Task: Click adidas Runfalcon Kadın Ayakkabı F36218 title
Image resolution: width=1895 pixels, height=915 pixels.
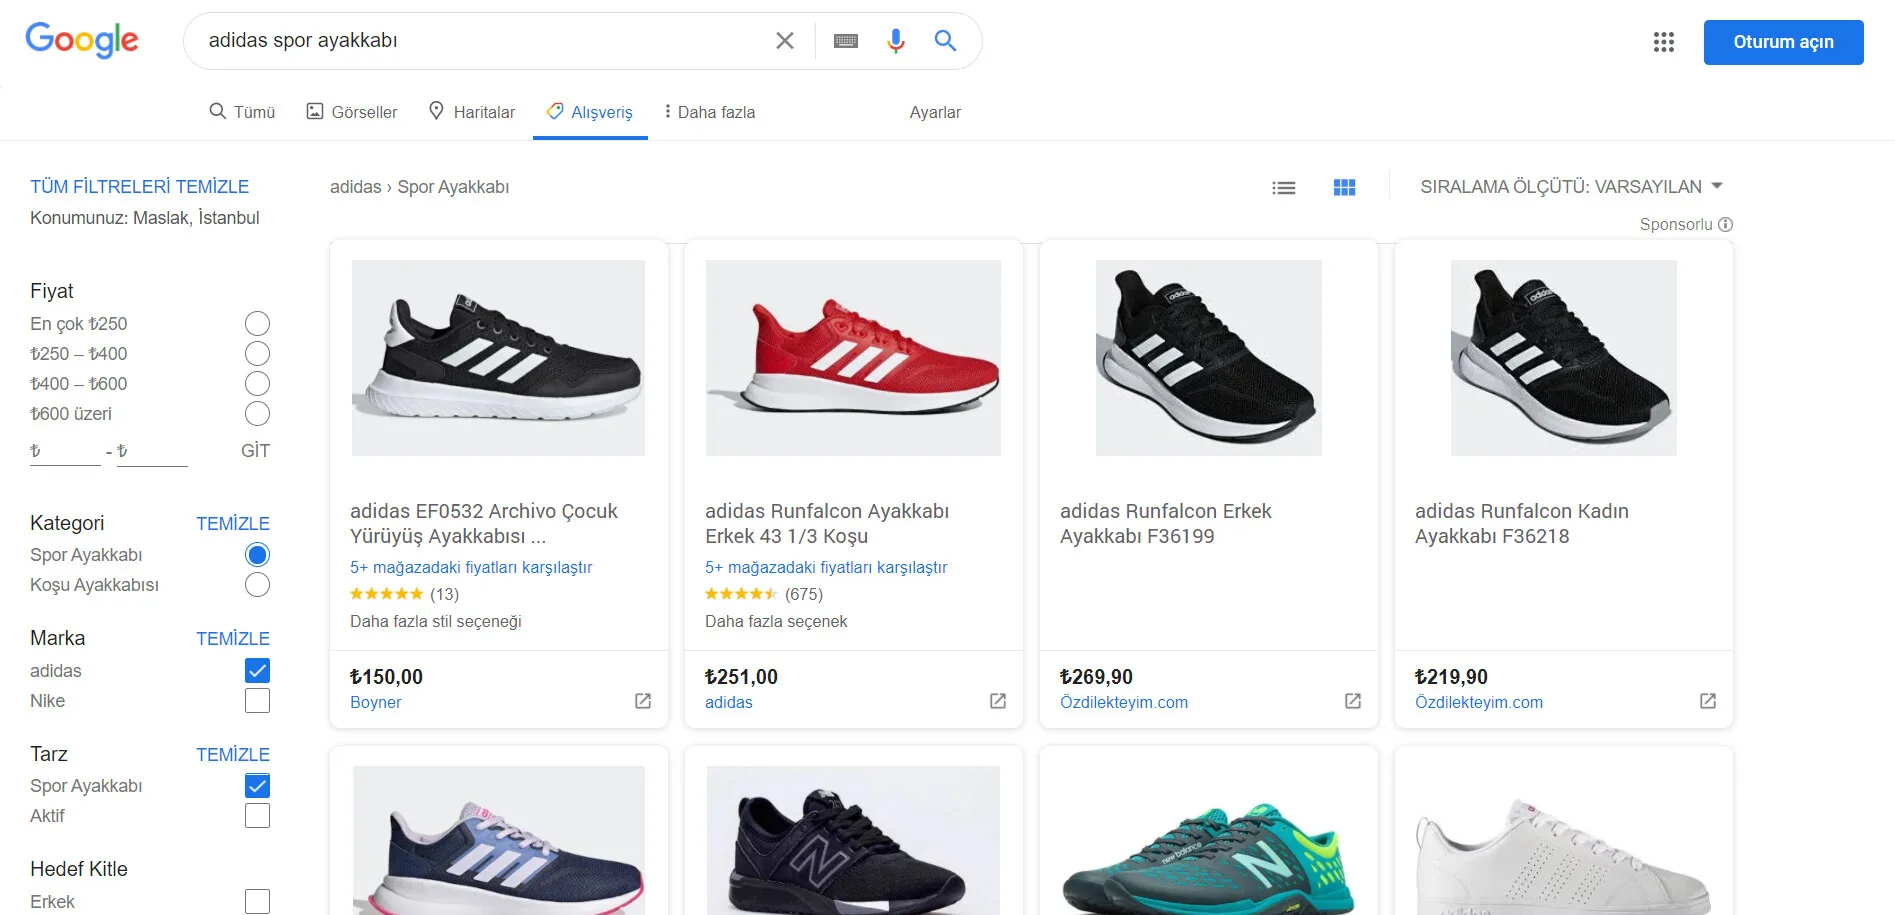Action: [1522, 524]
